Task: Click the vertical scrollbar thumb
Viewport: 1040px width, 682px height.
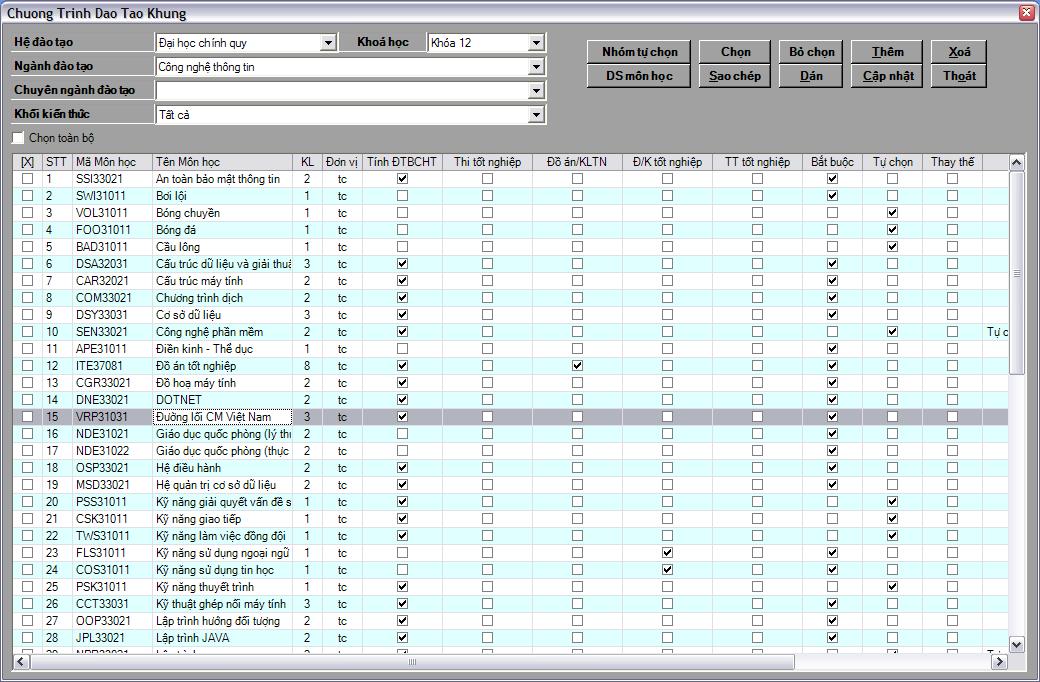Action: pos(1016,273)
